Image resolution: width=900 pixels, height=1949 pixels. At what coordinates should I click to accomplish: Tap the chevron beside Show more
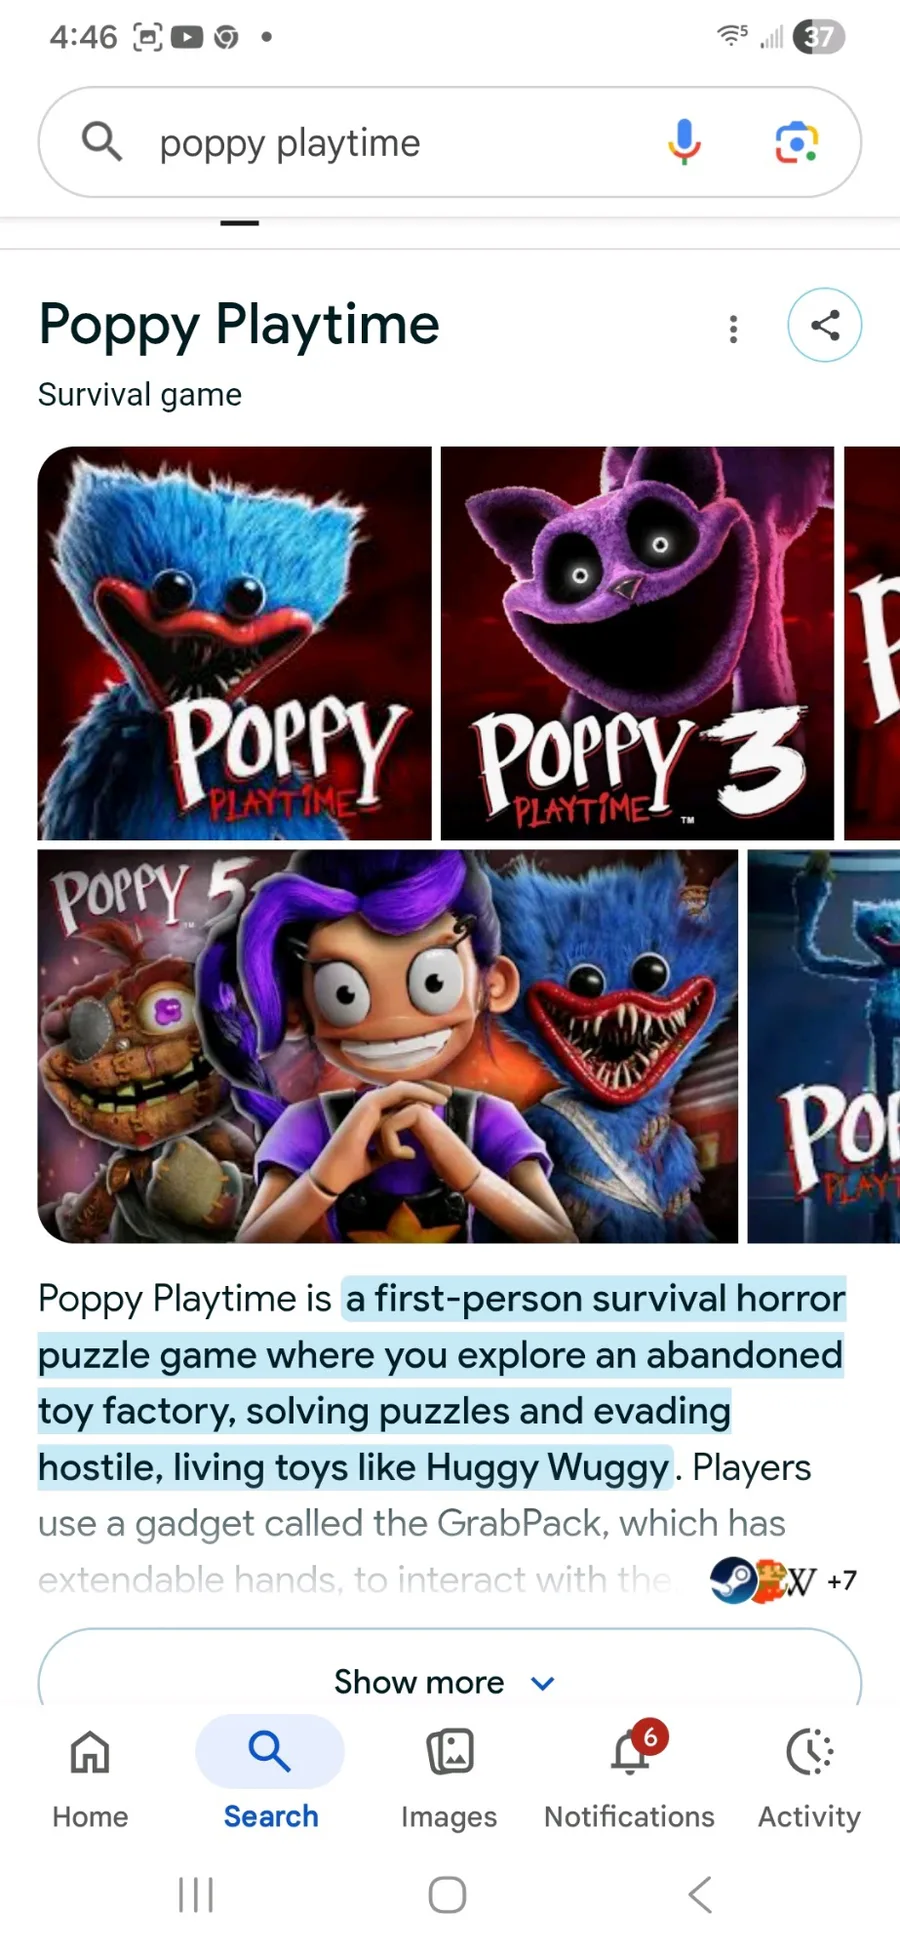point(543,1683)
